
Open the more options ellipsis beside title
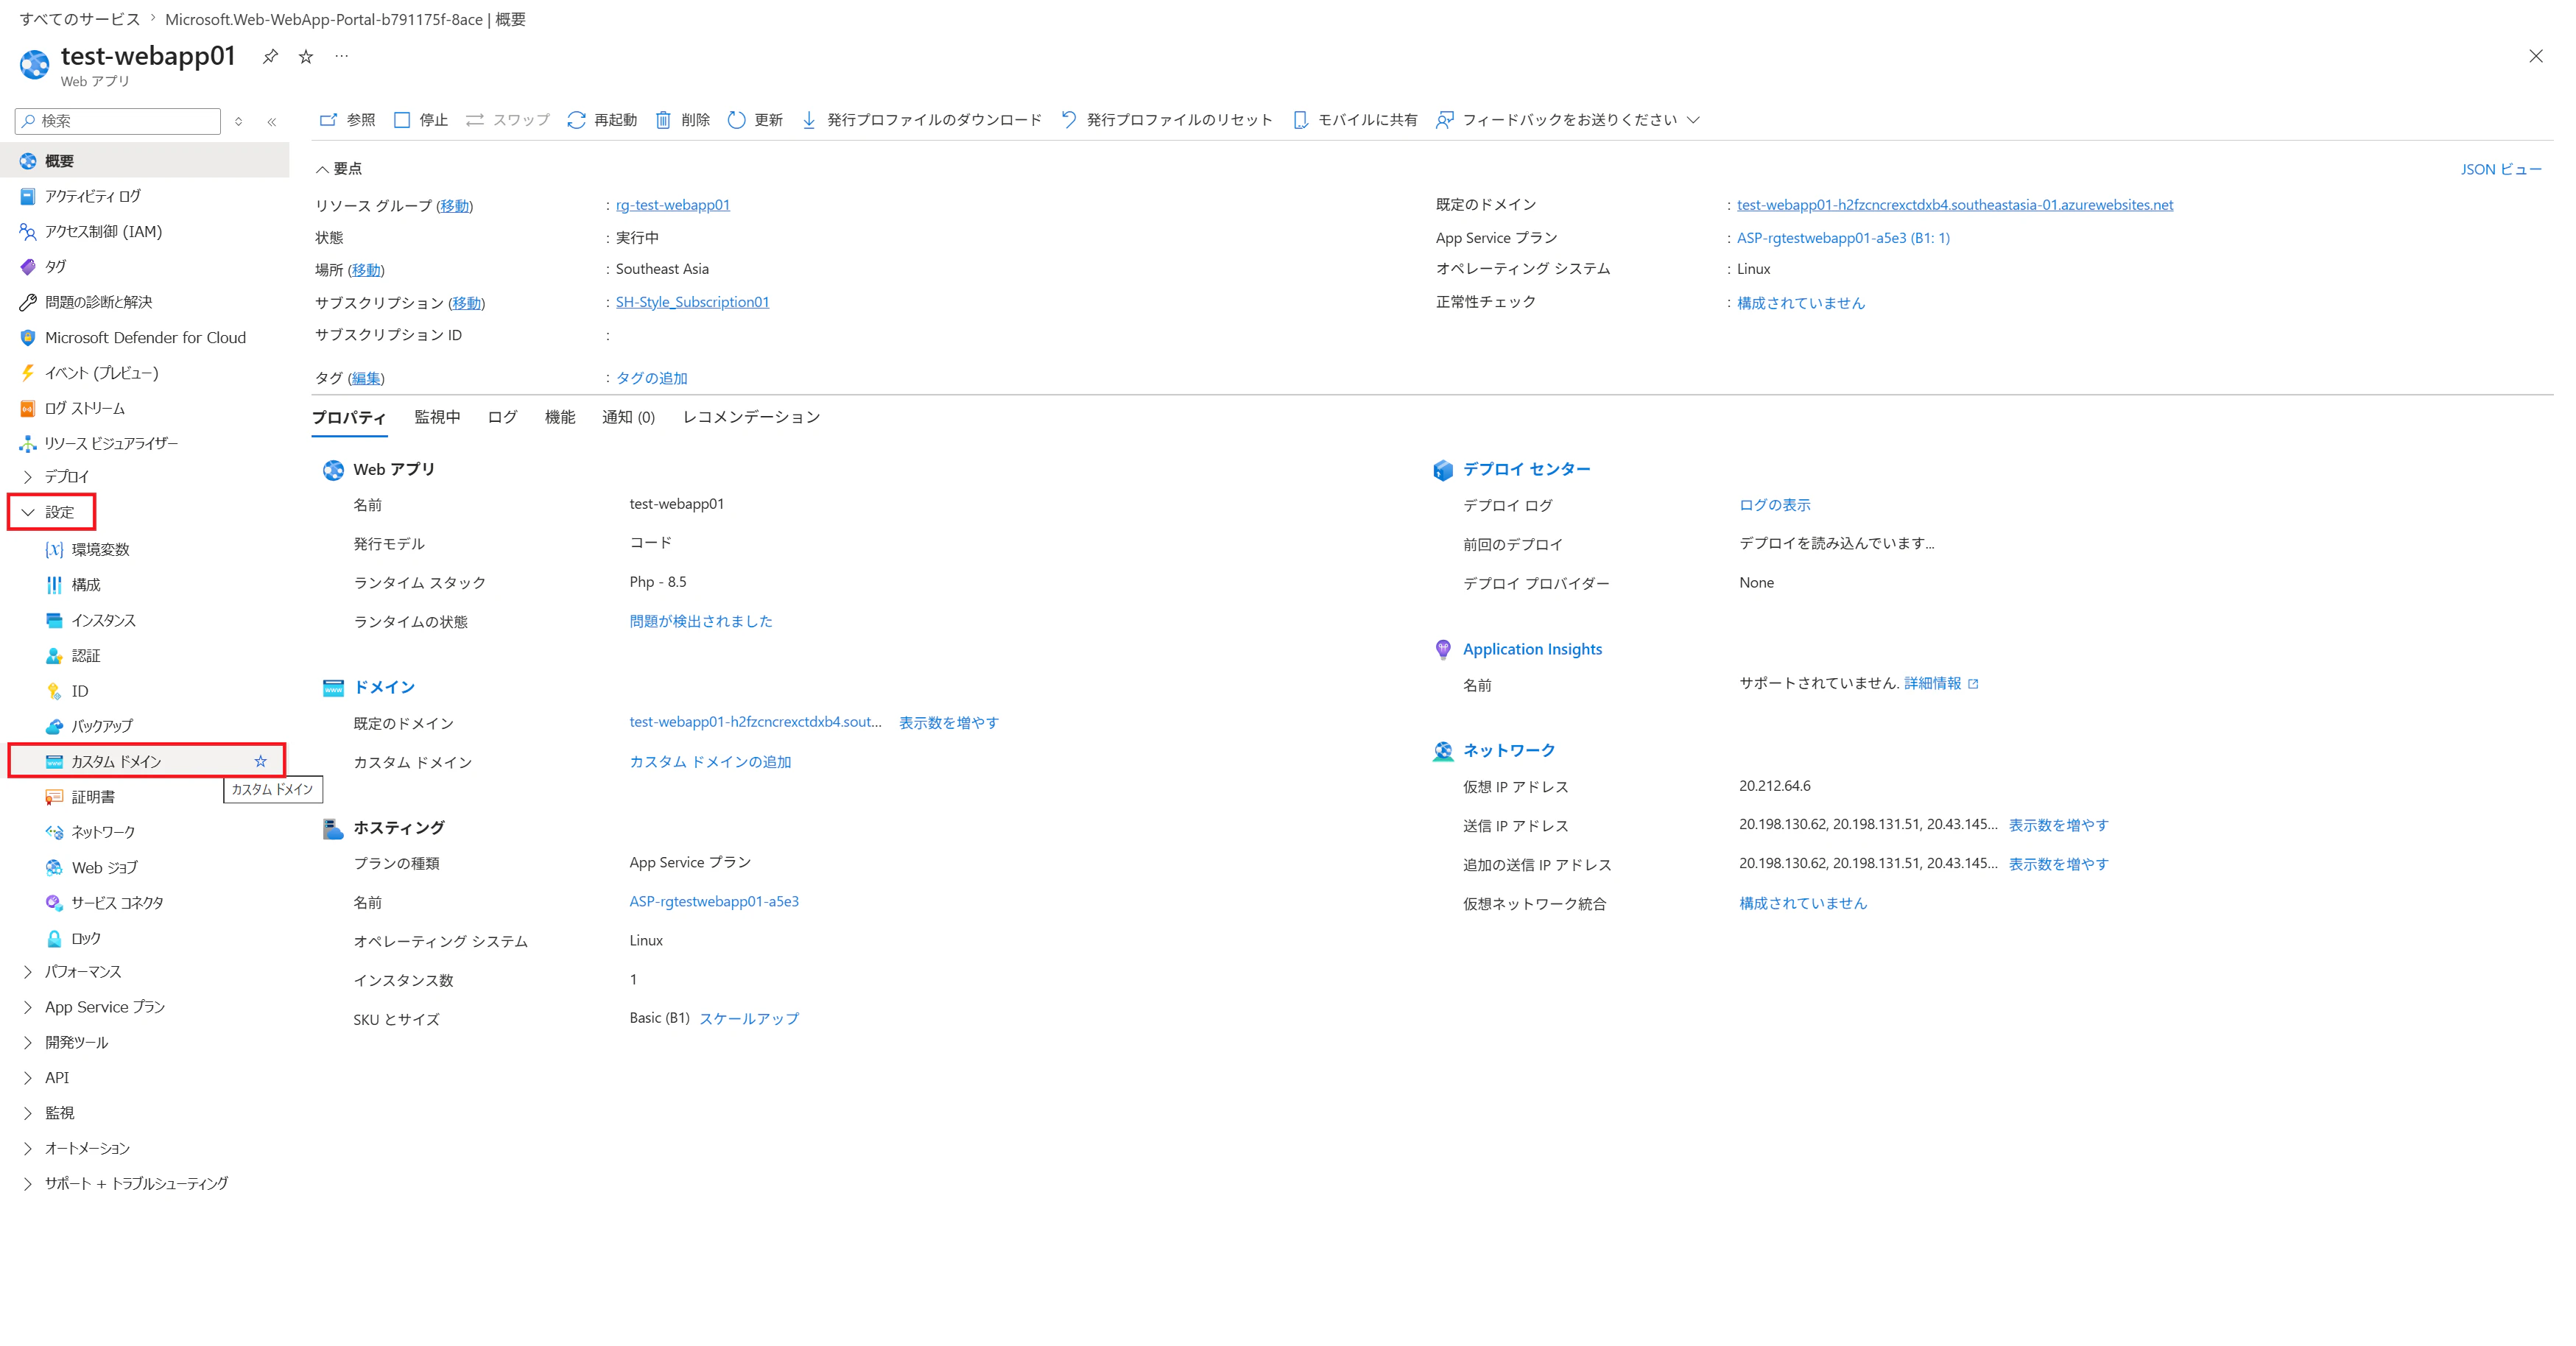pyautogui.click(x=342, y=56)
